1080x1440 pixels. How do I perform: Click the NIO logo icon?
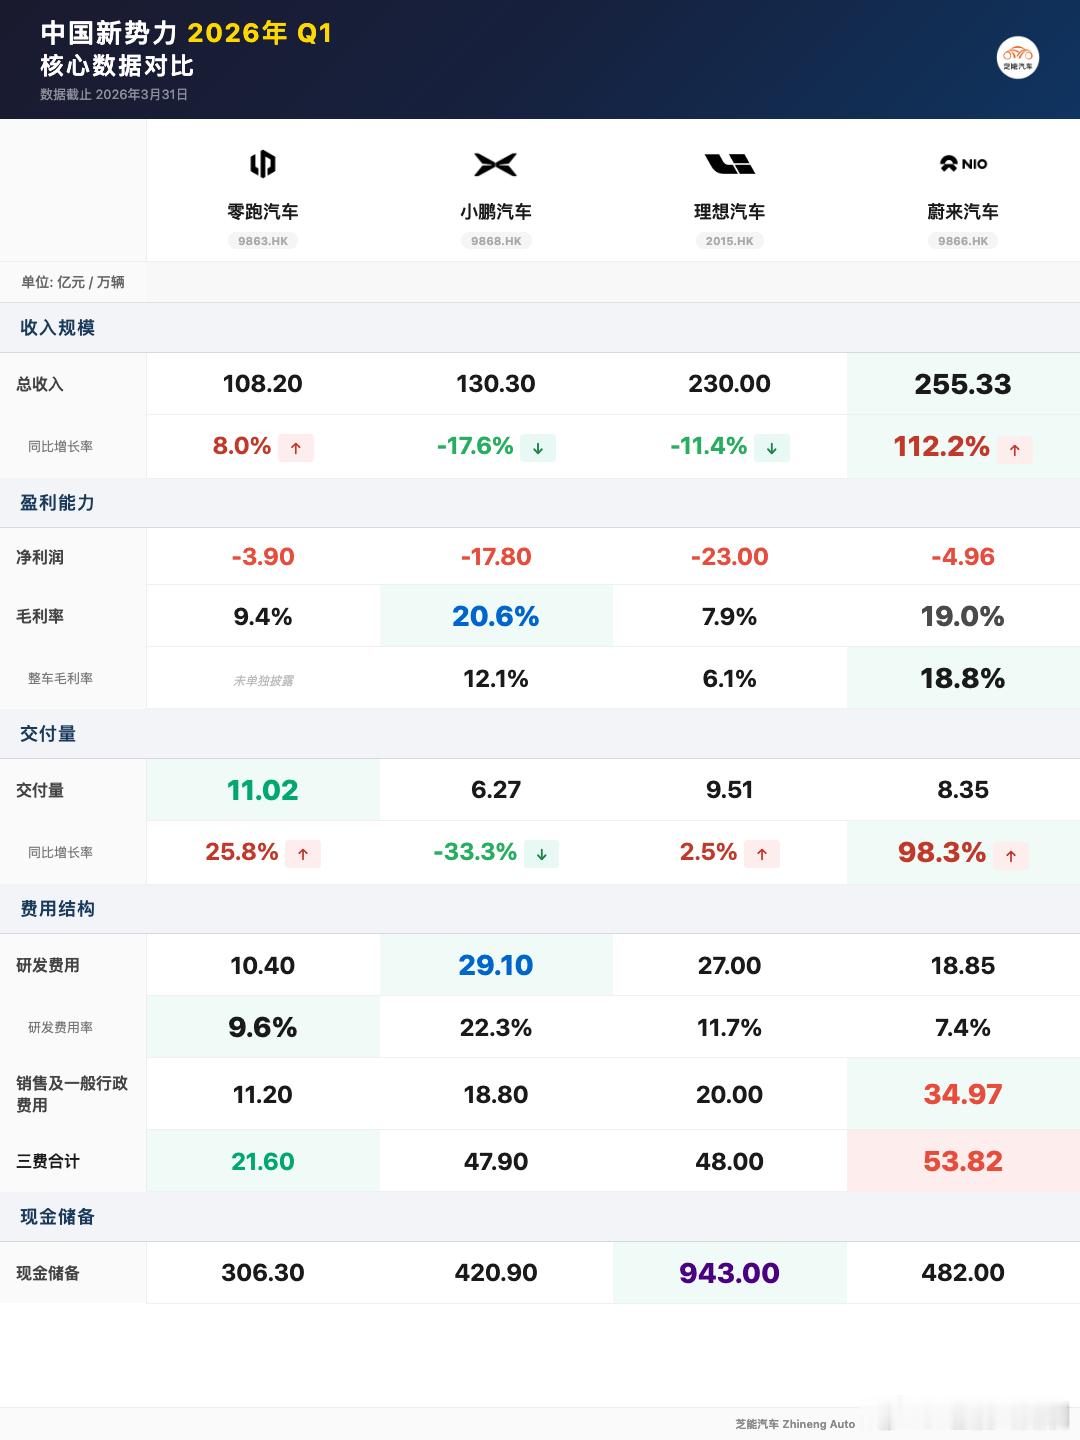pos(963,164)
